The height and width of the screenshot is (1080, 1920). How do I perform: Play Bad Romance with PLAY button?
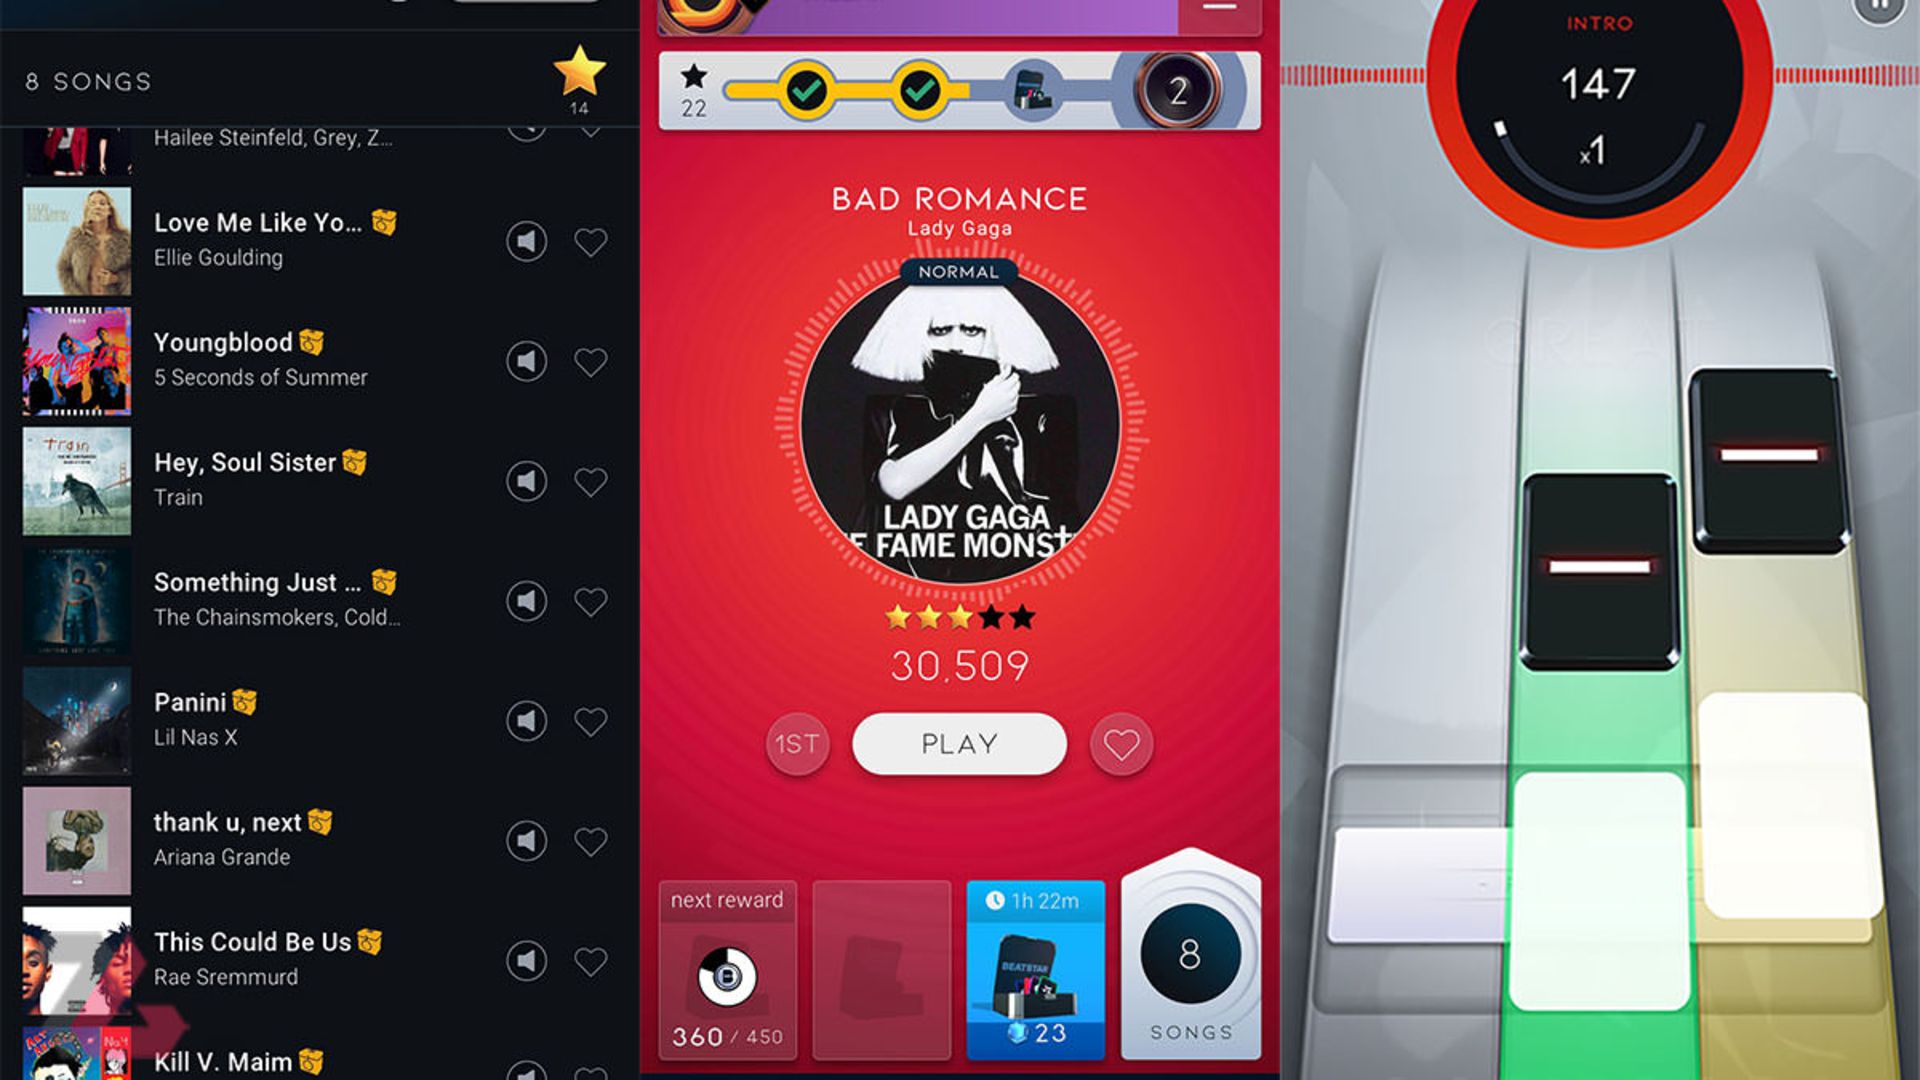point(959,744)
